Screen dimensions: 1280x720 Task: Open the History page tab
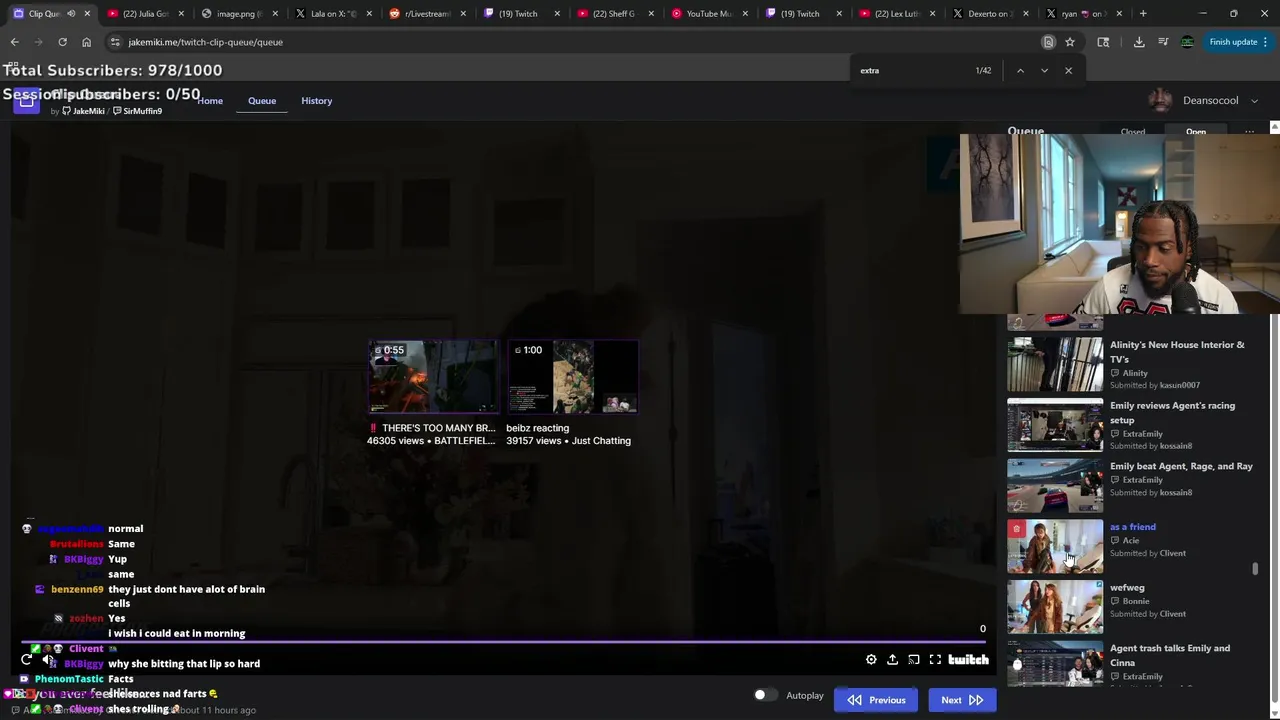tap(317, 100)
